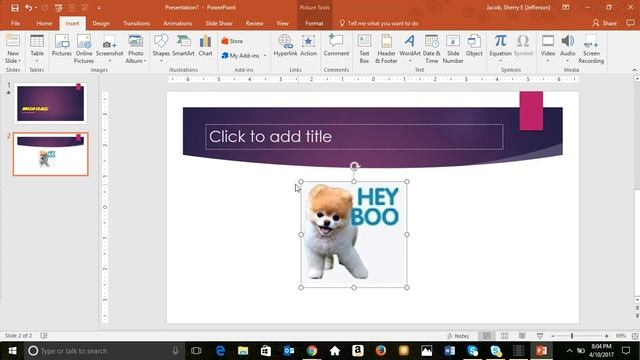Create a Photo Album
This screenshot has height=360, width=640.
136,49
